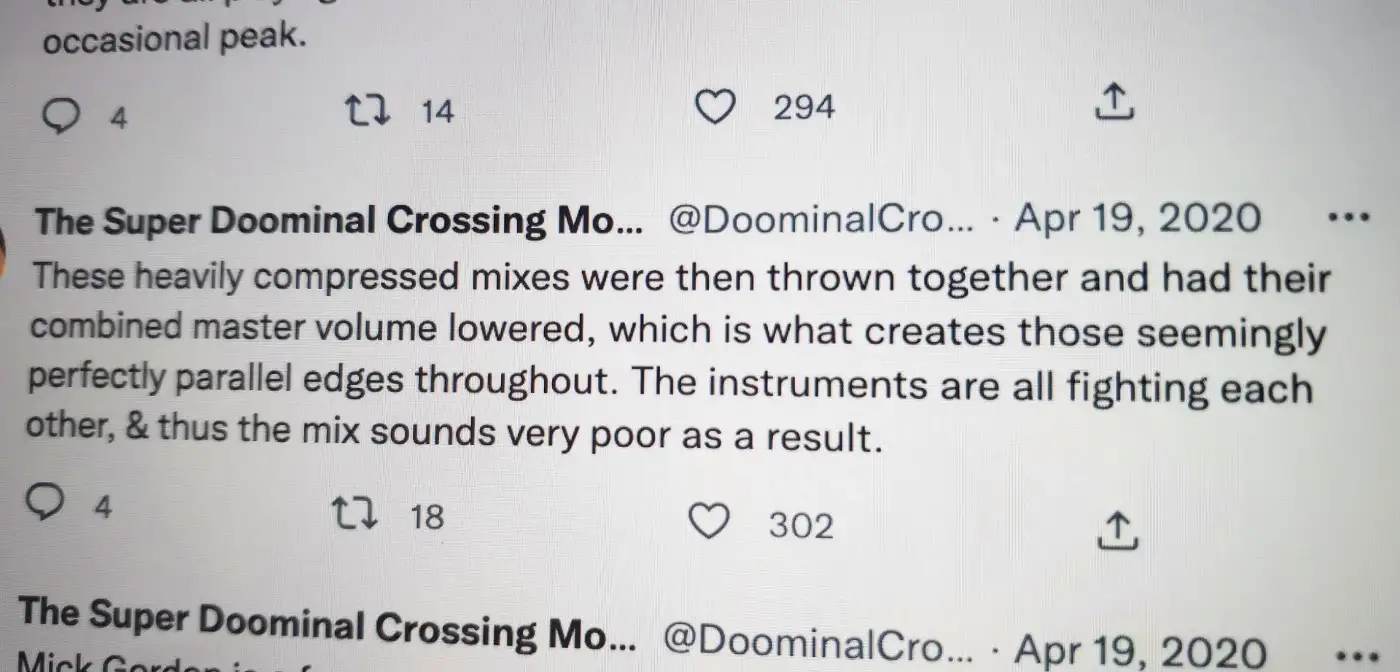Screen dimensions: 1400x672
Task: Reply to the heavily compressed mixes tweet
Action: pos(44,504)
